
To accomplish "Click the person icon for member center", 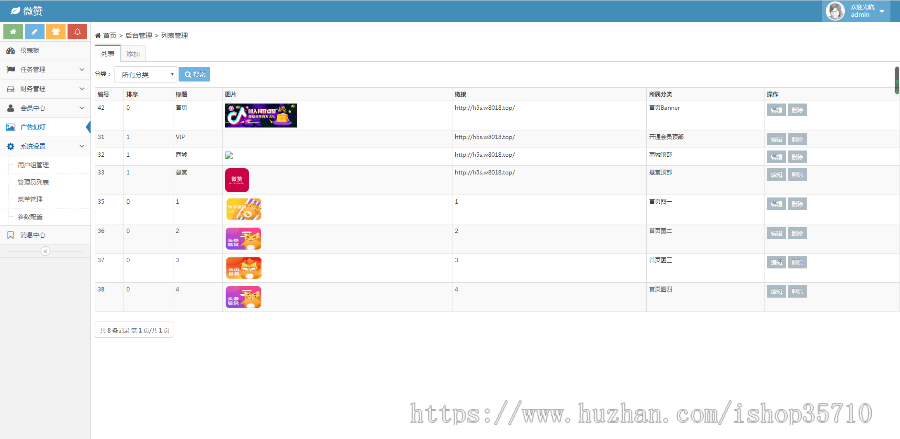I will click(10, 108).
